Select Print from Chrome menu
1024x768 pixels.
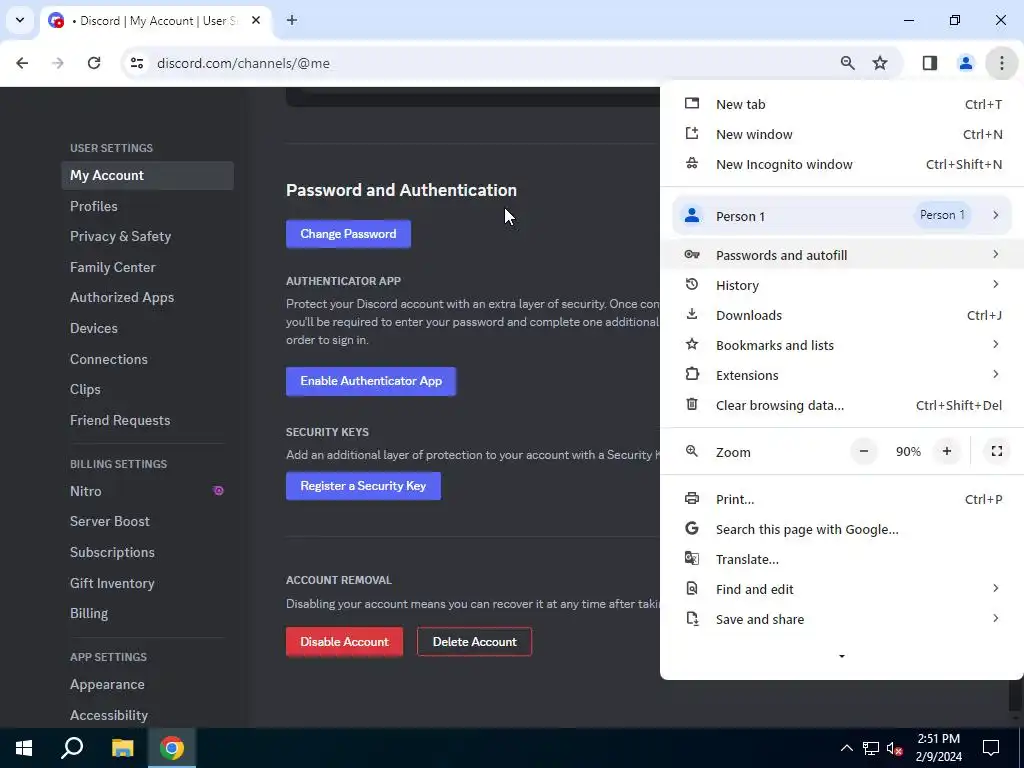[x=842, y=499]
